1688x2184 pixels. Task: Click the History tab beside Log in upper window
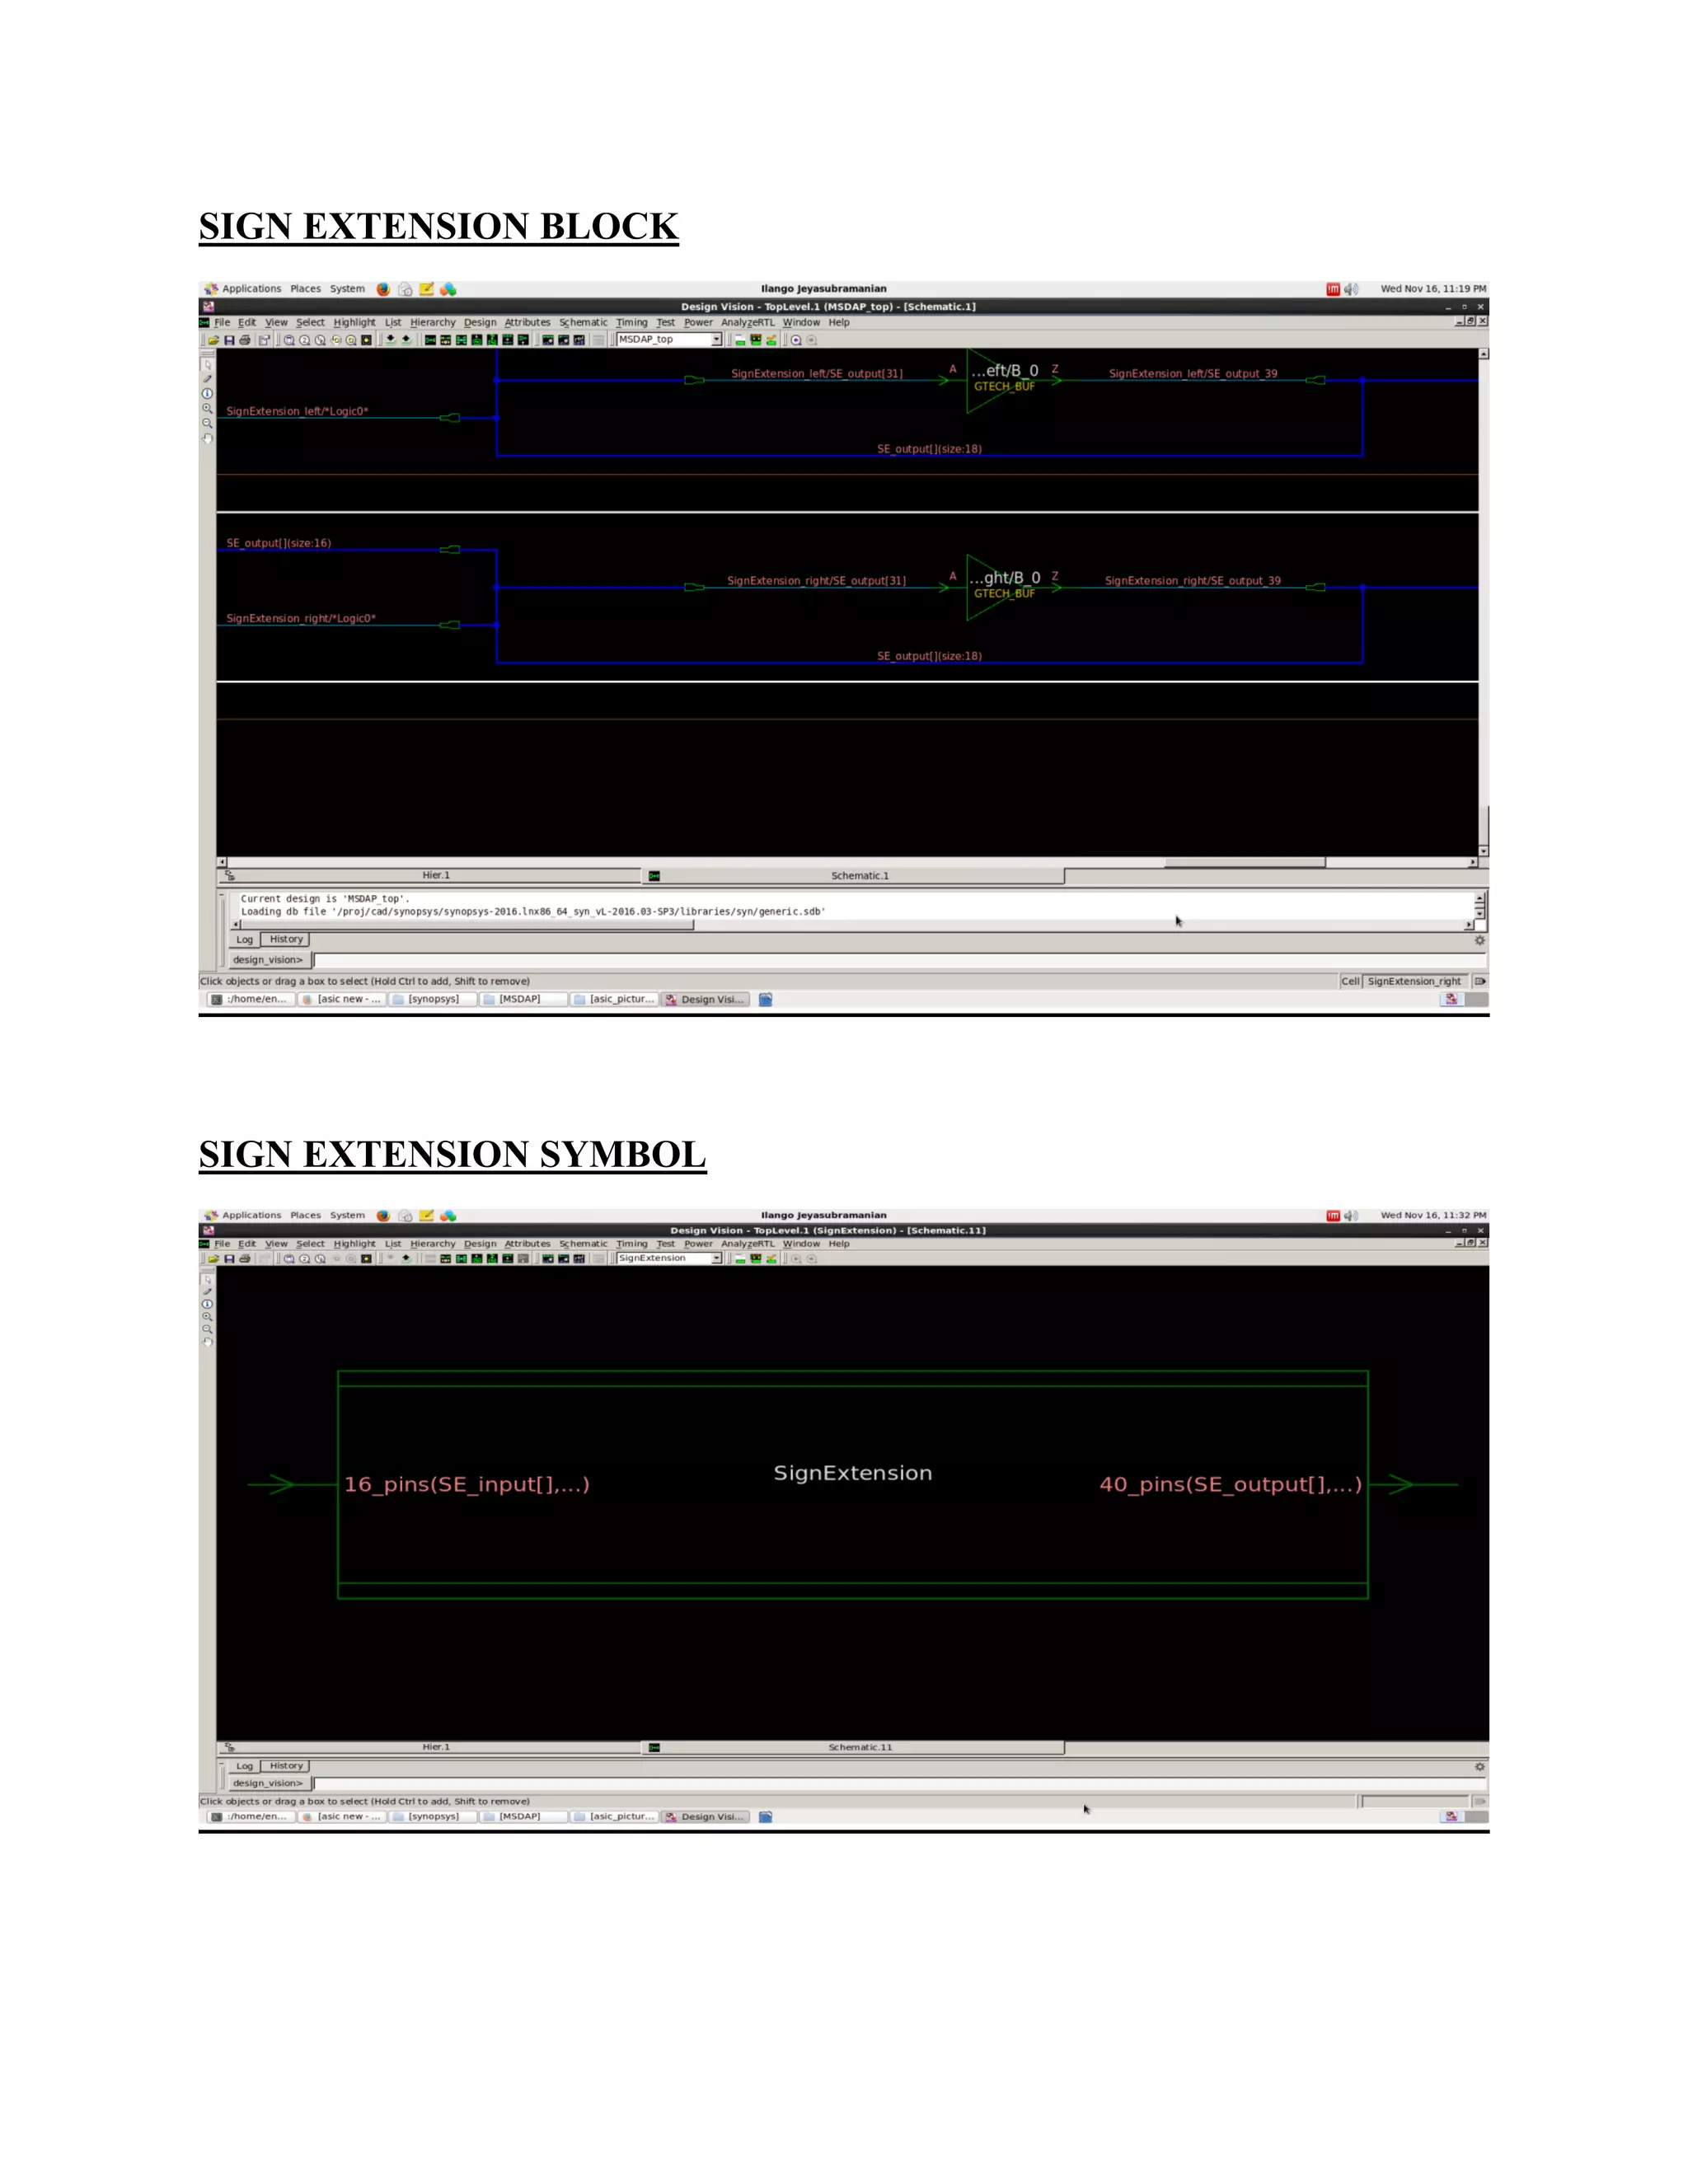point(286,939)
